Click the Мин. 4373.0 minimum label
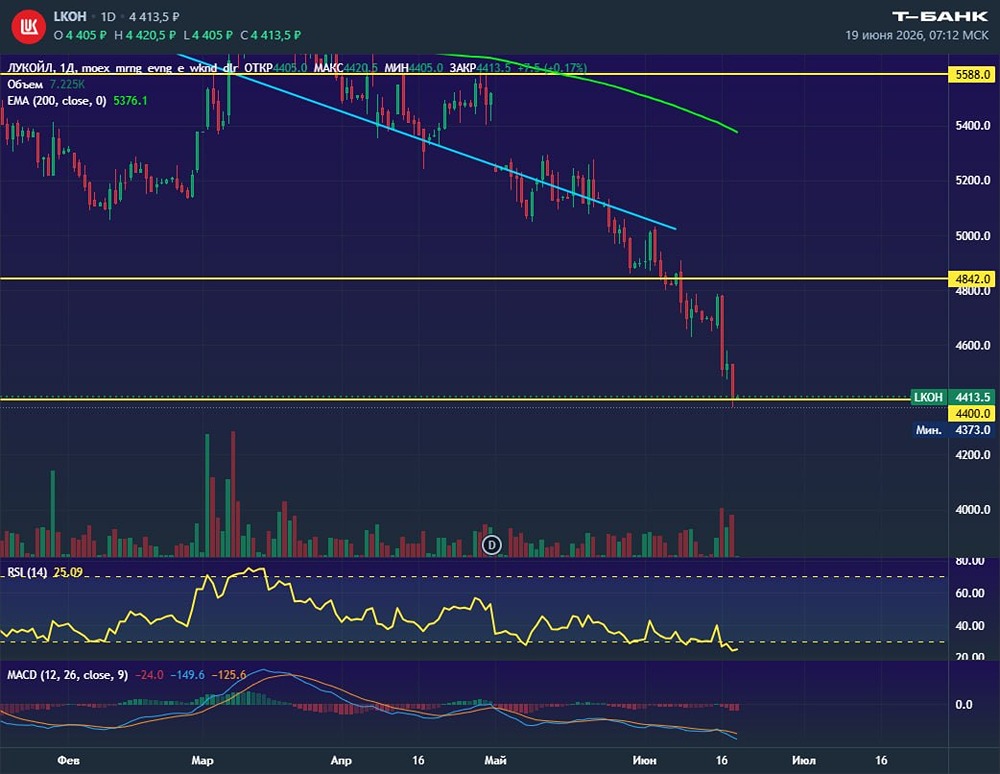Screen dimensions: 1000x774 (952, 430)
